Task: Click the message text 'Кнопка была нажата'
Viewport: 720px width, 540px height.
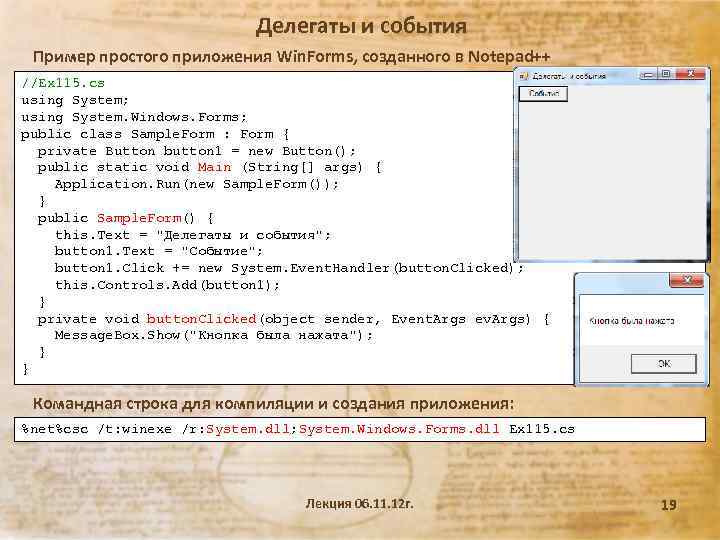Action: (x=631, y=321)
